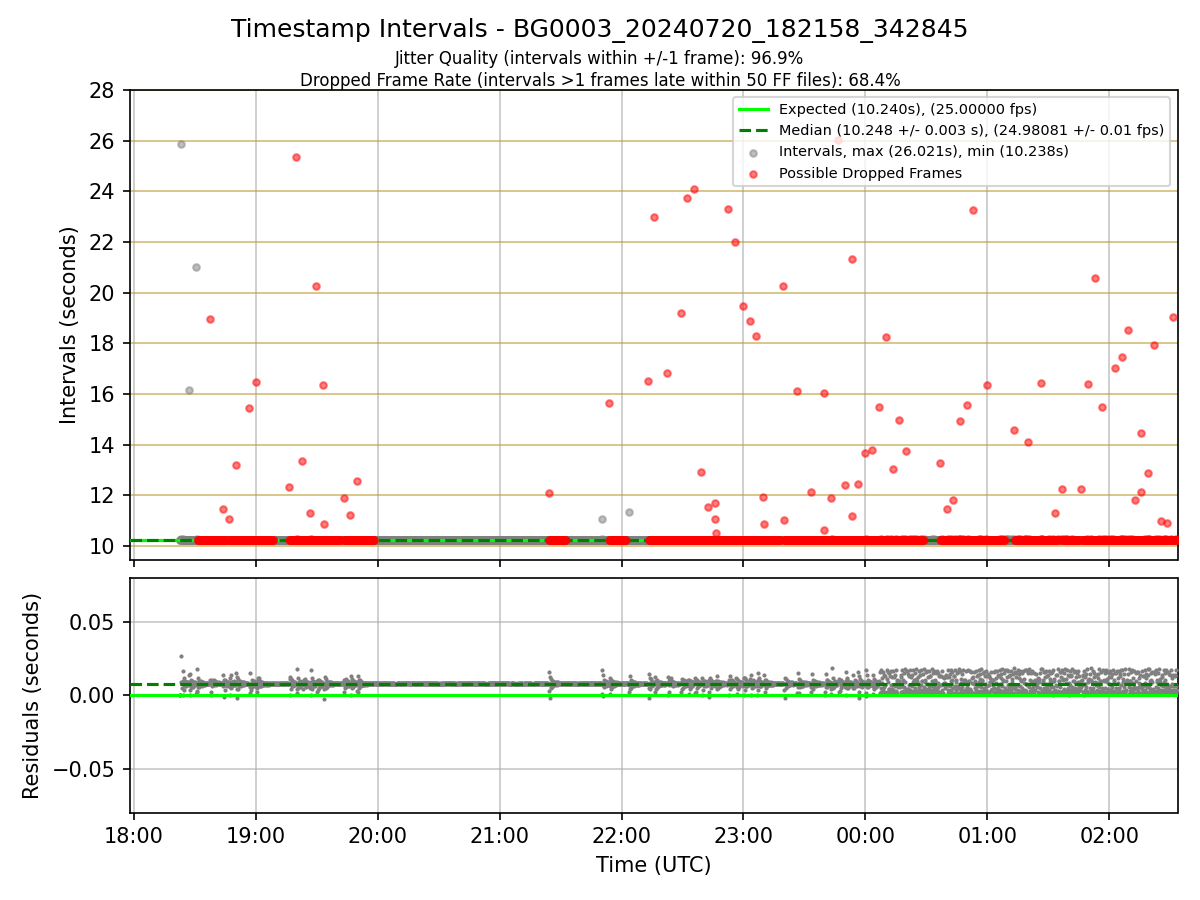
Task: Click the red point at 19 seconds near 18:37
Action: click(x=210, y=319)
